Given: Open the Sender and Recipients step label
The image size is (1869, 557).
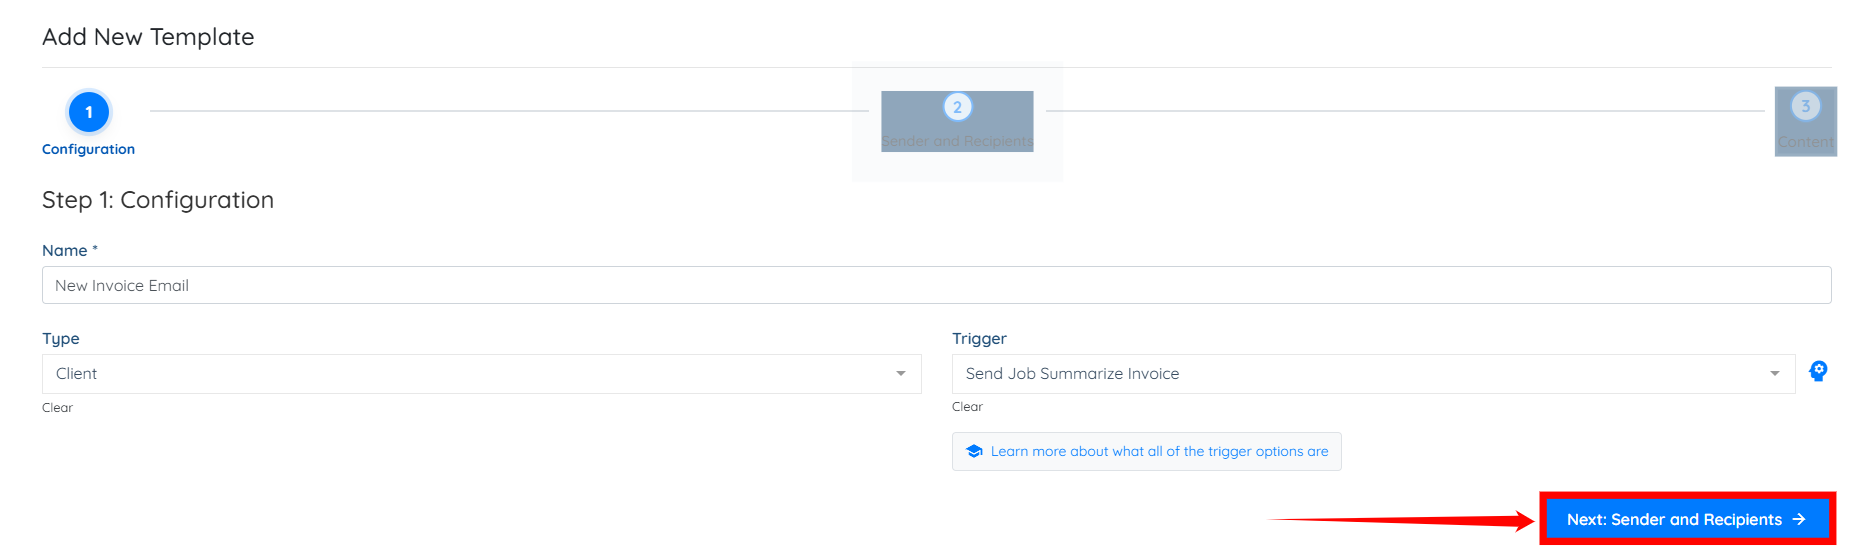Looking at the screenshot, I should pos(957,142).
